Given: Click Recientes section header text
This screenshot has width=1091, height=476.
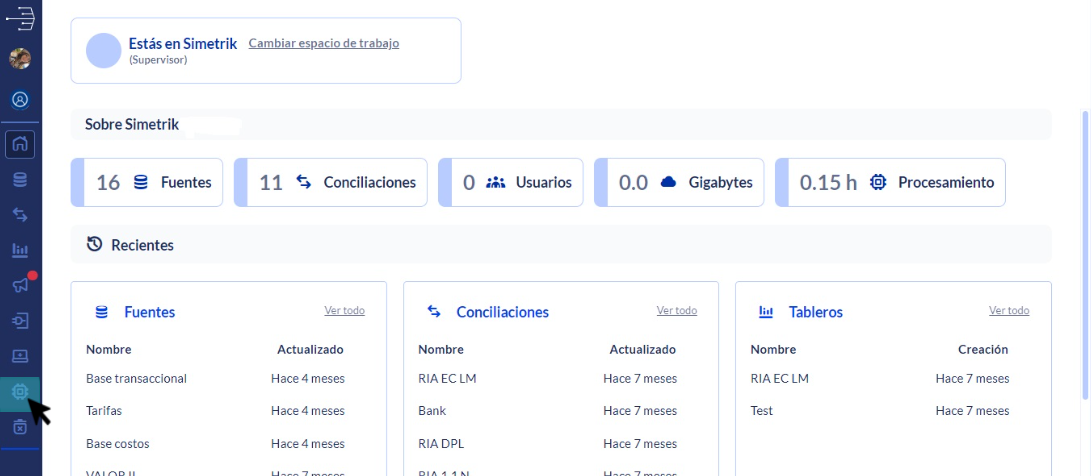Looking at the screenshot, I should click(x=143, y=245).
